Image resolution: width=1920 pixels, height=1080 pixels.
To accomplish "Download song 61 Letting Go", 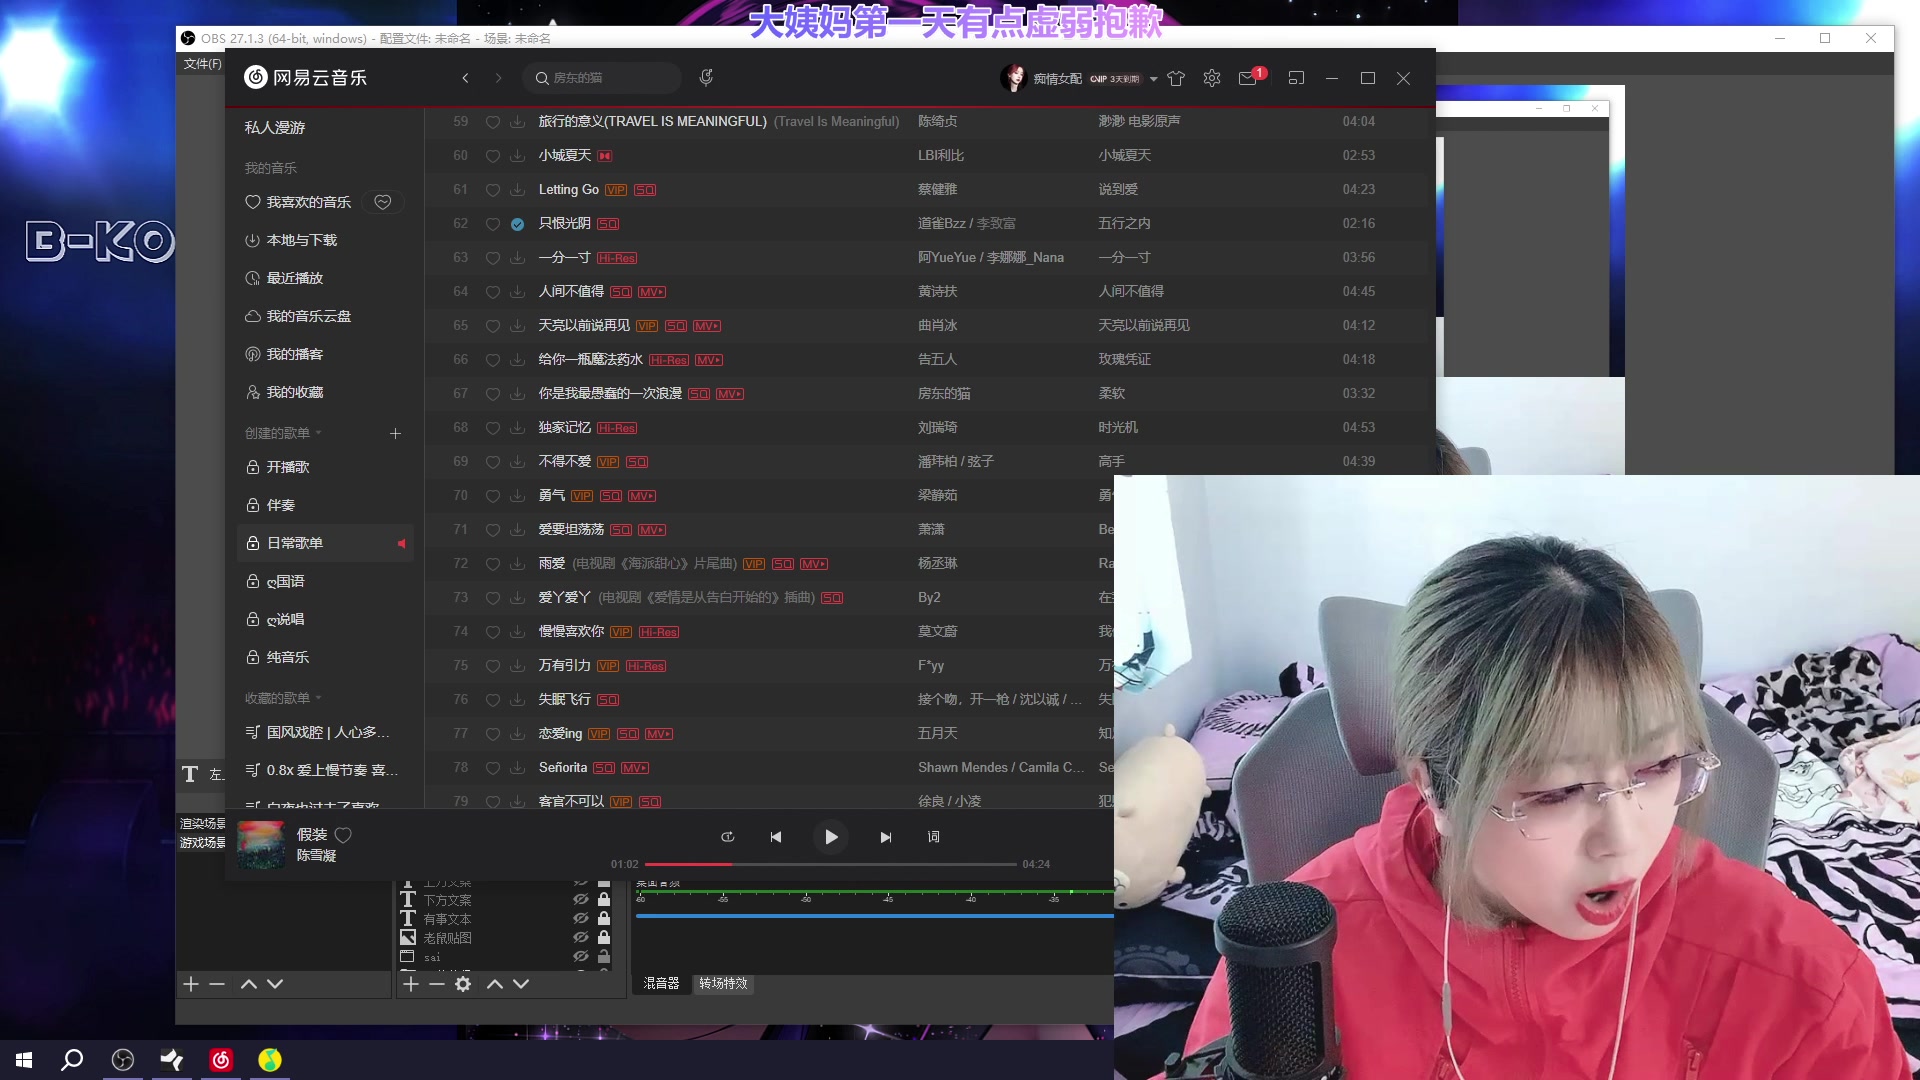I will 517,190.
